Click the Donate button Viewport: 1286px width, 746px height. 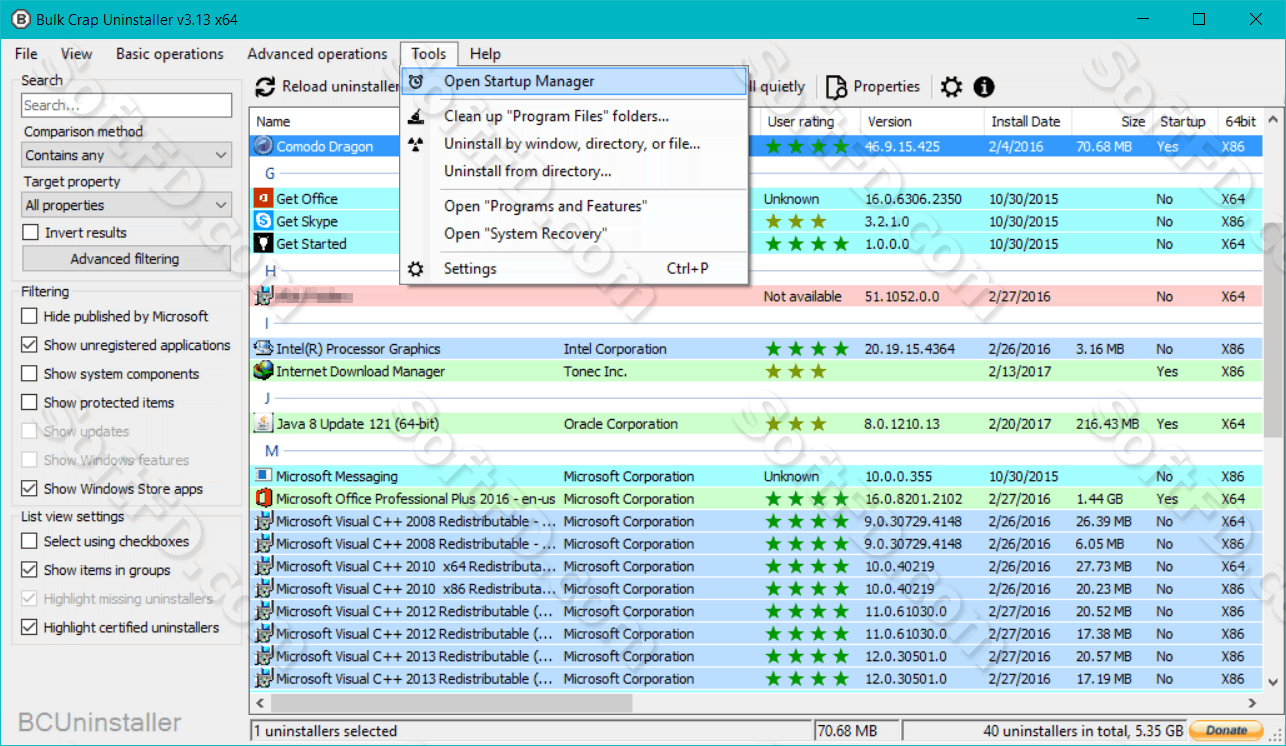(x=1226, y=730)
